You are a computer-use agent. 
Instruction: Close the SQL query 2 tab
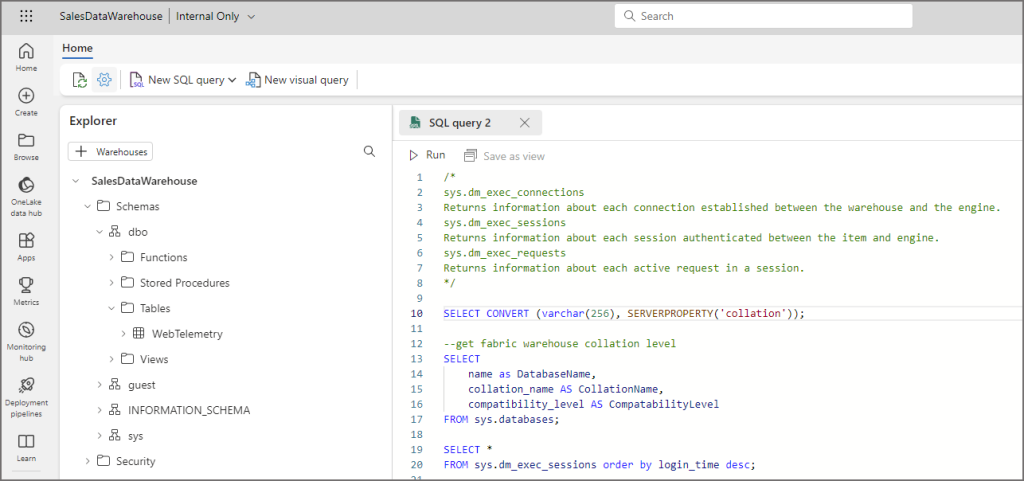pyautogui.click(x=524, y=123)
